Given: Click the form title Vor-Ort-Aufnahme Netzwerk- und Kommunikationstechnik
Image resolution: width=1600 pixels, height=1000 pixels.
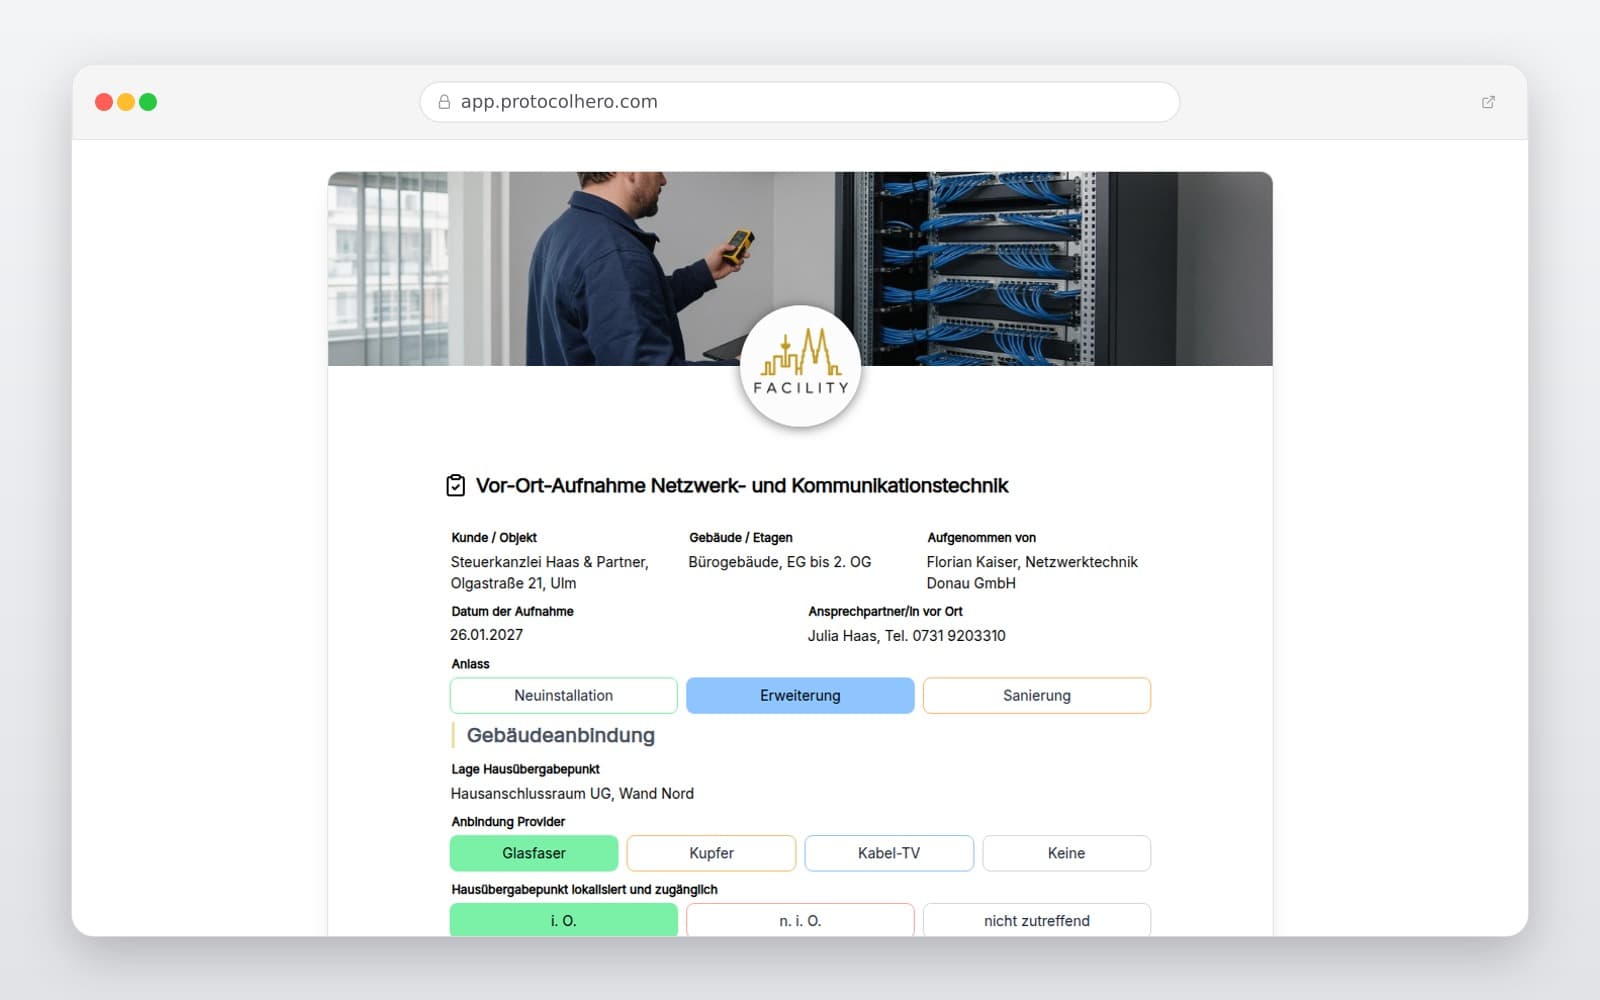Looking at the screenshot, I should point(742,486).
